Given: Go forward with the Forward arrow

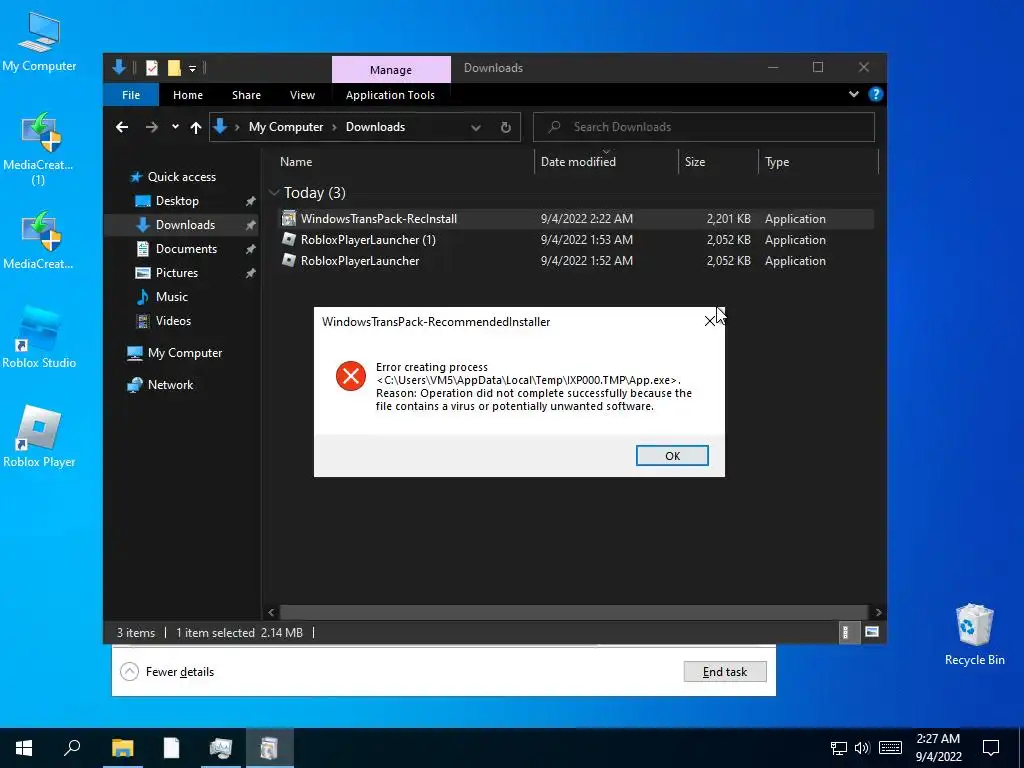Looking at the screenshot, I should [x=152, y=127].
